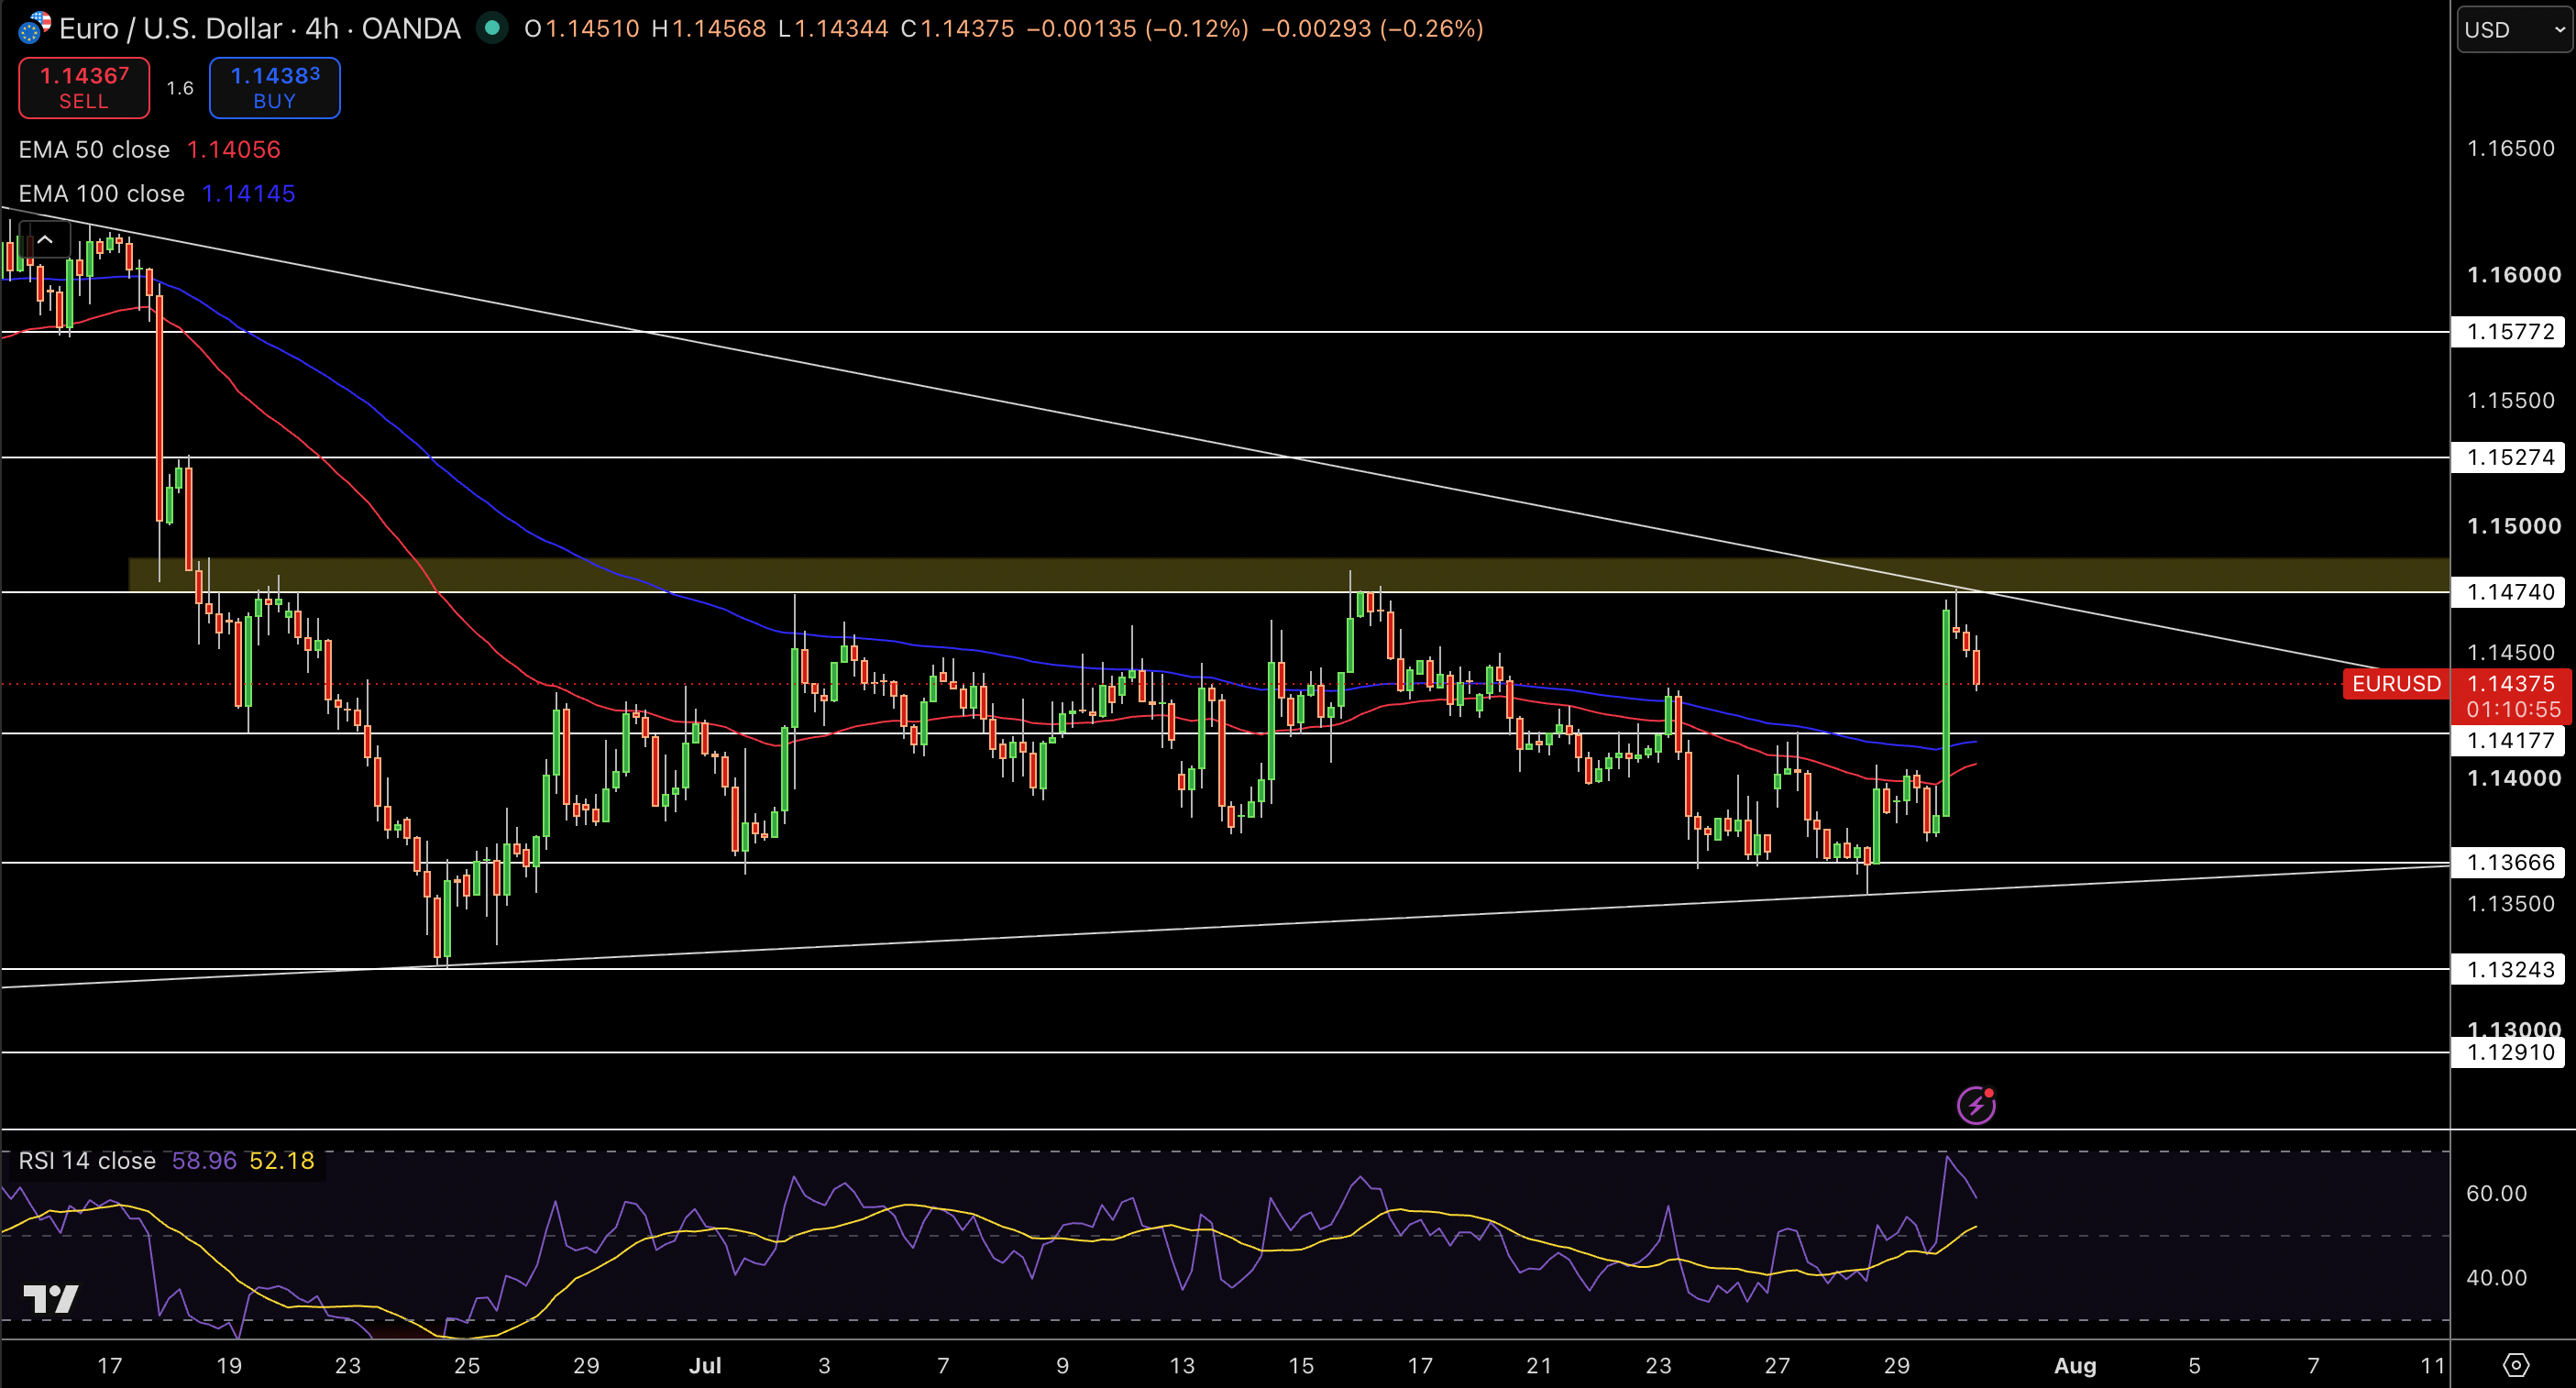
Task: Click the EUR/USD flag symbol icon
Action: point(34,28)
